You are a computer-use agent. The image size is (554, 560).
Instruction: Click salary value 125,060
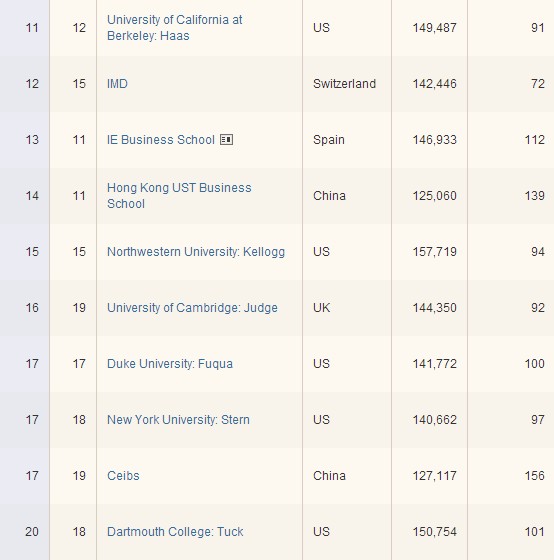[434, 196]
